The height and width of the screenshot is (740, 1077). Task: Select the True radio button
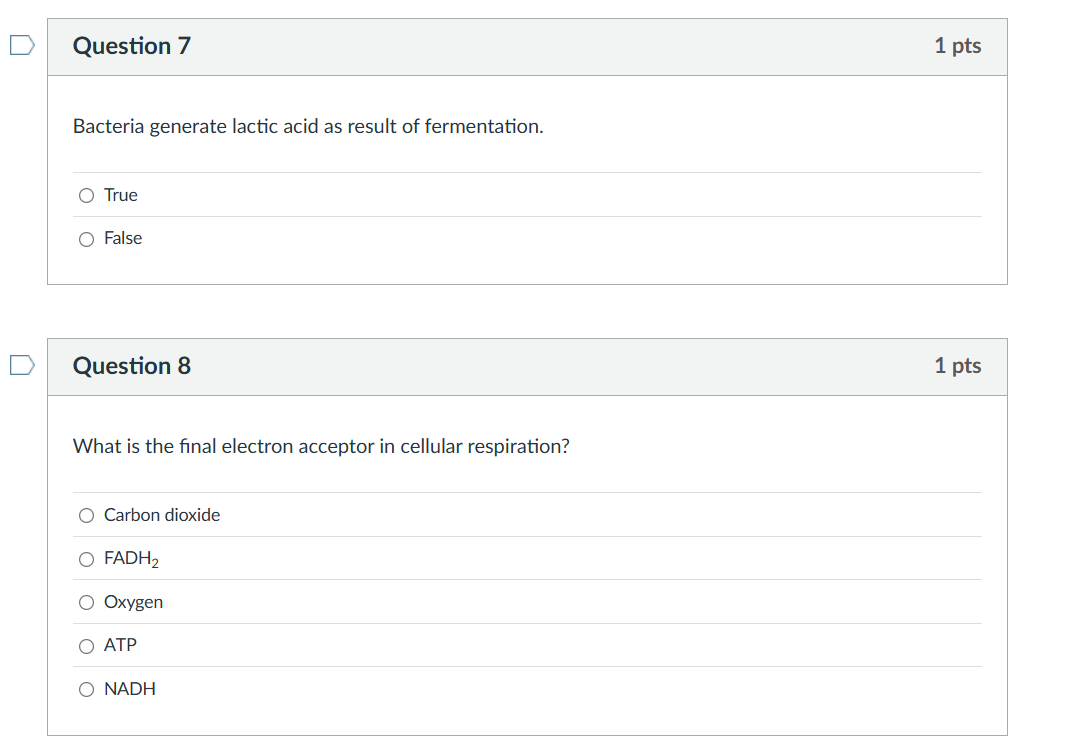[86, 195]
